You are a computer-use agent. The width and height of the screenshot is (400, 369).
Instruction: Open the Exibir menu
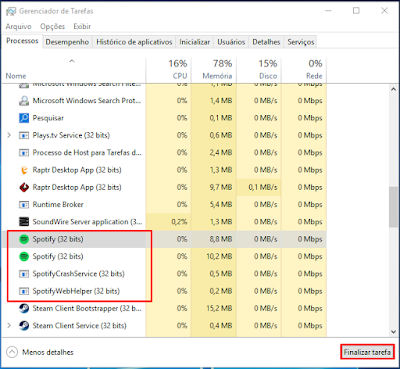pos(82,26)
